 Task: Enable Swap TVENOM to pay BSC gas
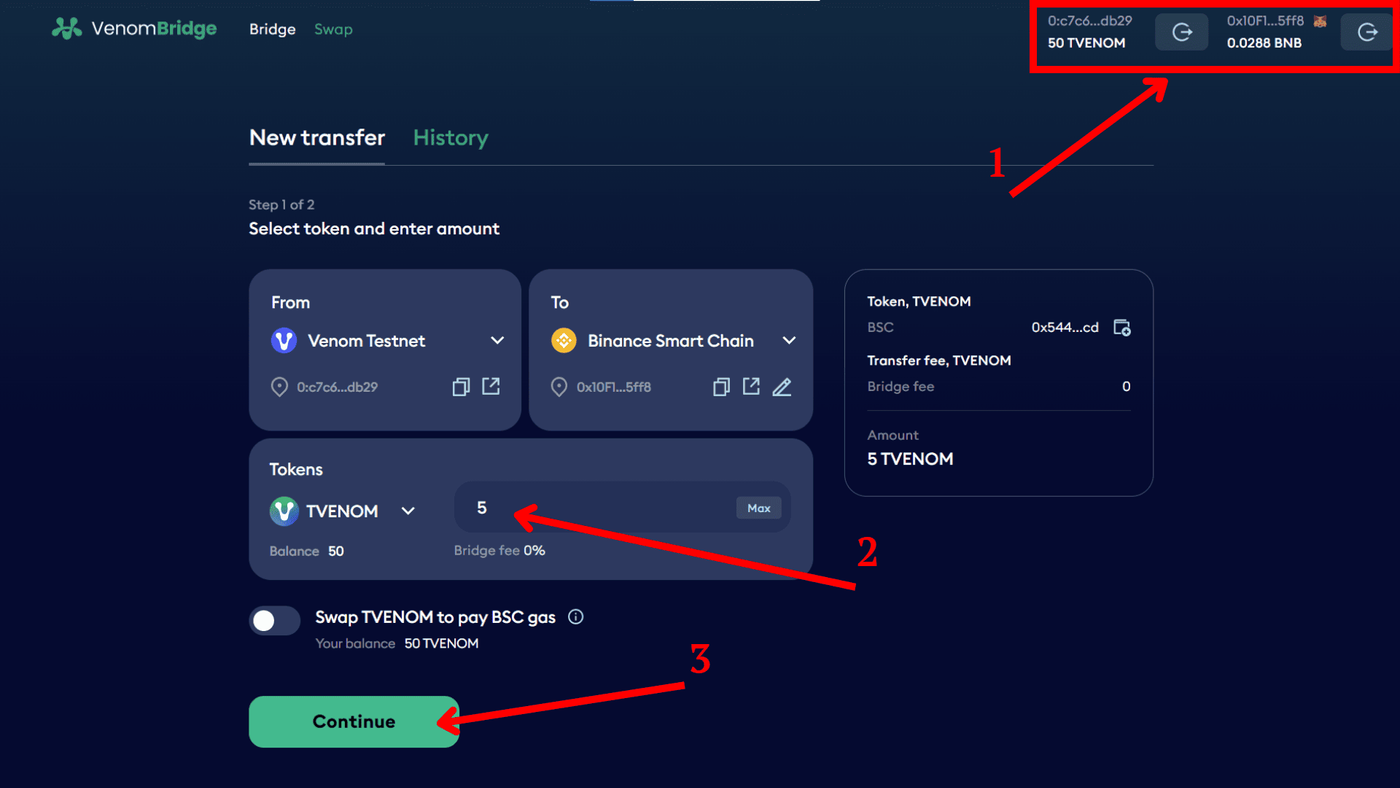pos(274,620)
